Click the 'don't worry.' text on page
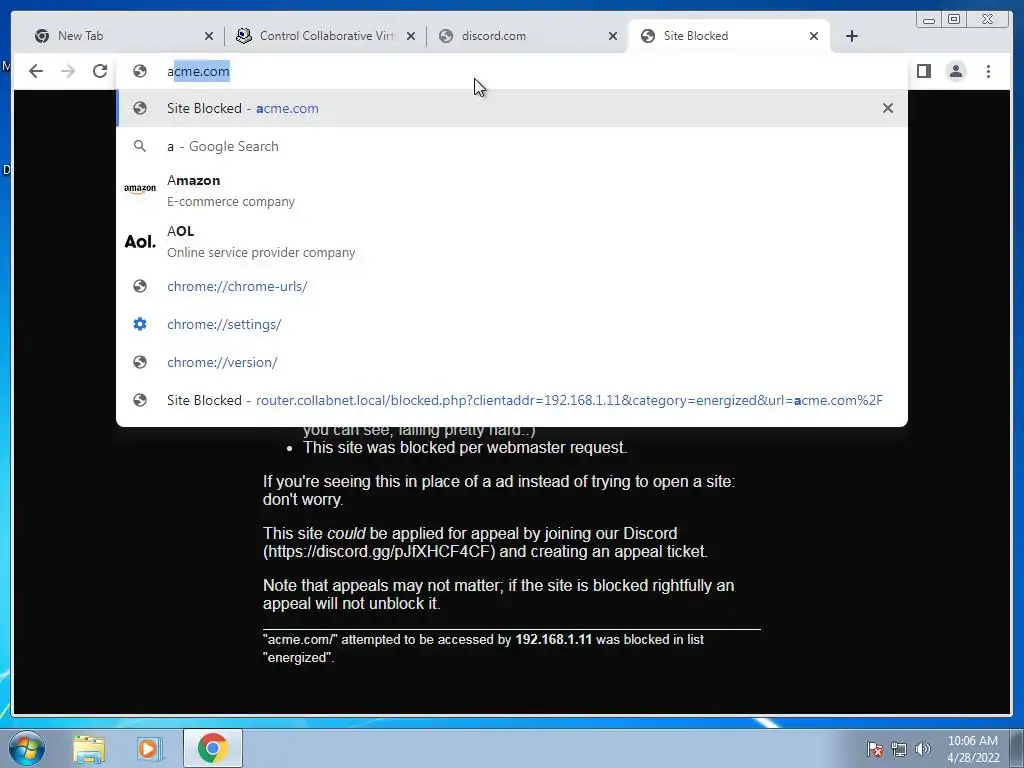The image size is (1024, 768). point(303,500)
